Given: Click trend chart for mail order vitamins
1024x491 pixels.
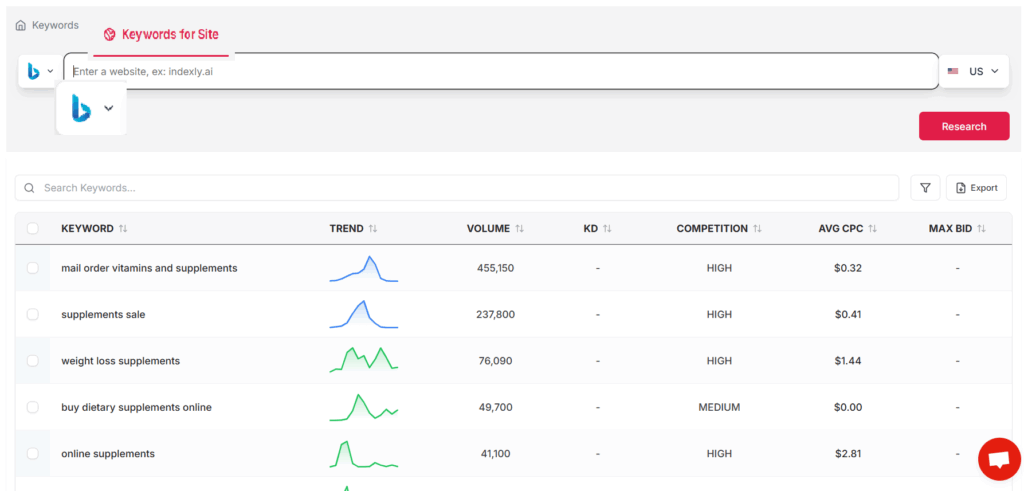Looking at the screenshot, I should click(364, 268).
